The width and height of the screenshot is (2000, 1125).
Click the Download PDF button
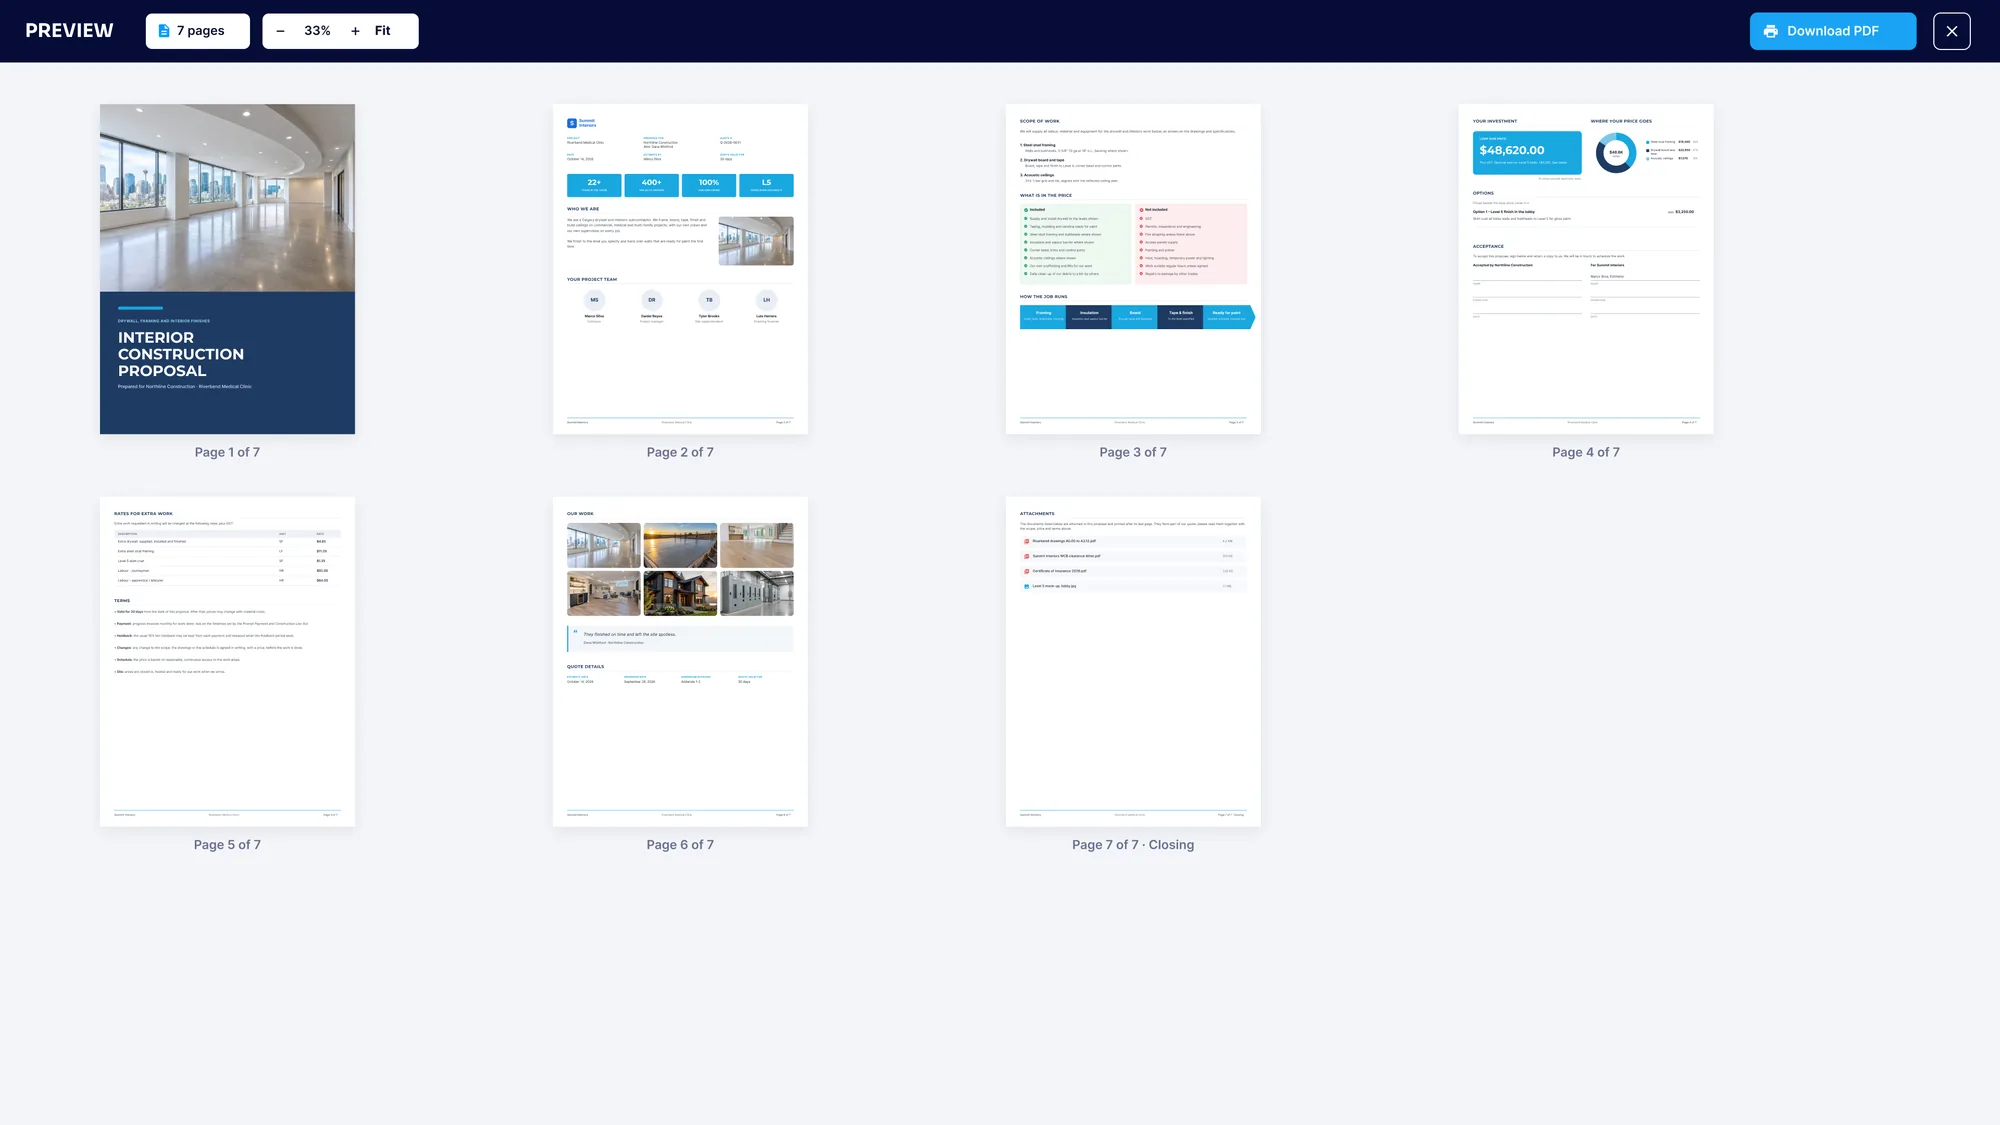[x=1832, y=31]
